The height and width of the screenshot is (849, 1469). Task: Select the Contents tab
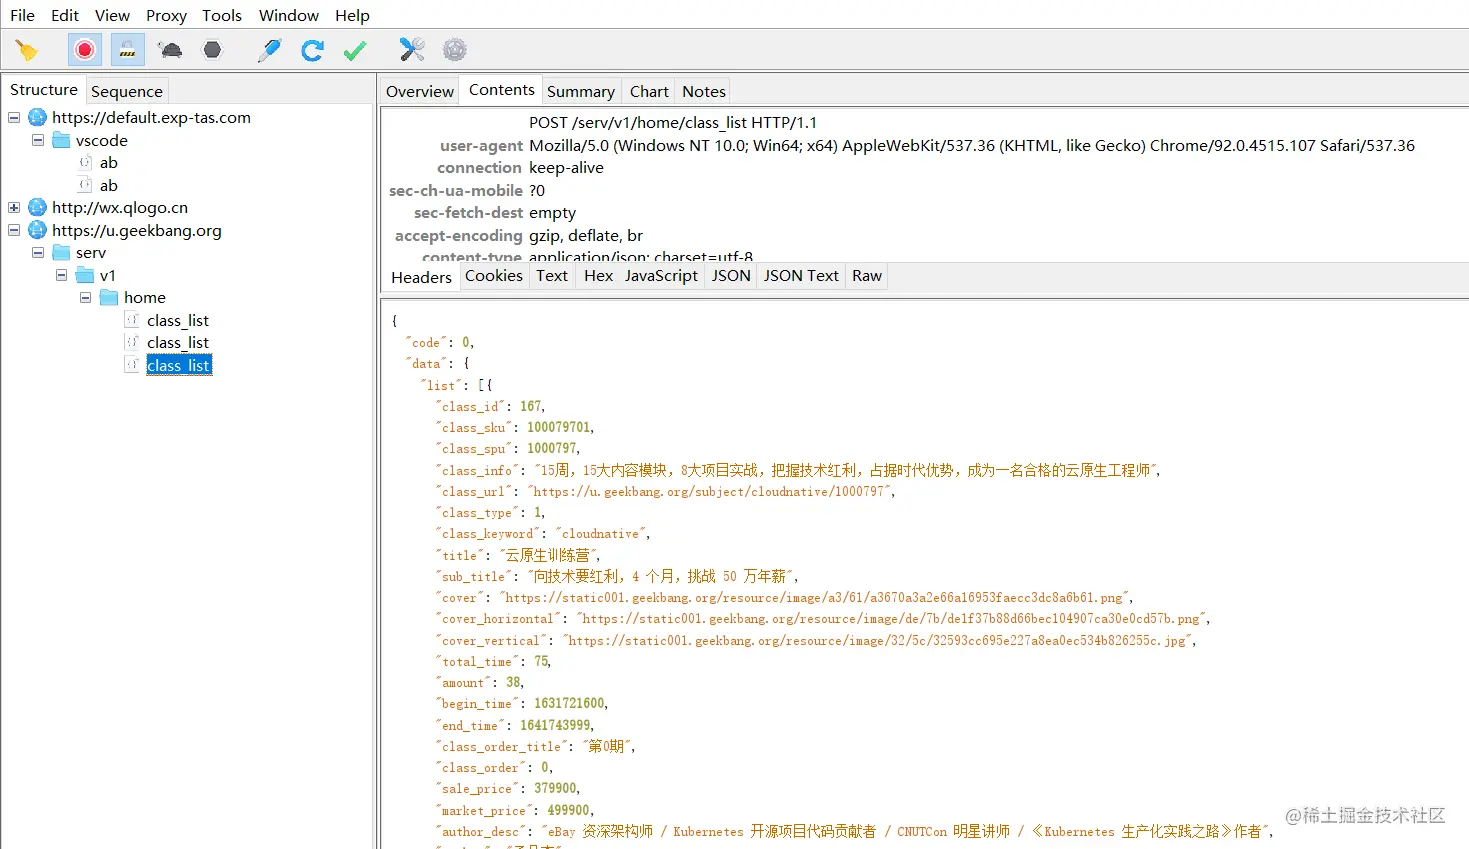pos(502,90)
